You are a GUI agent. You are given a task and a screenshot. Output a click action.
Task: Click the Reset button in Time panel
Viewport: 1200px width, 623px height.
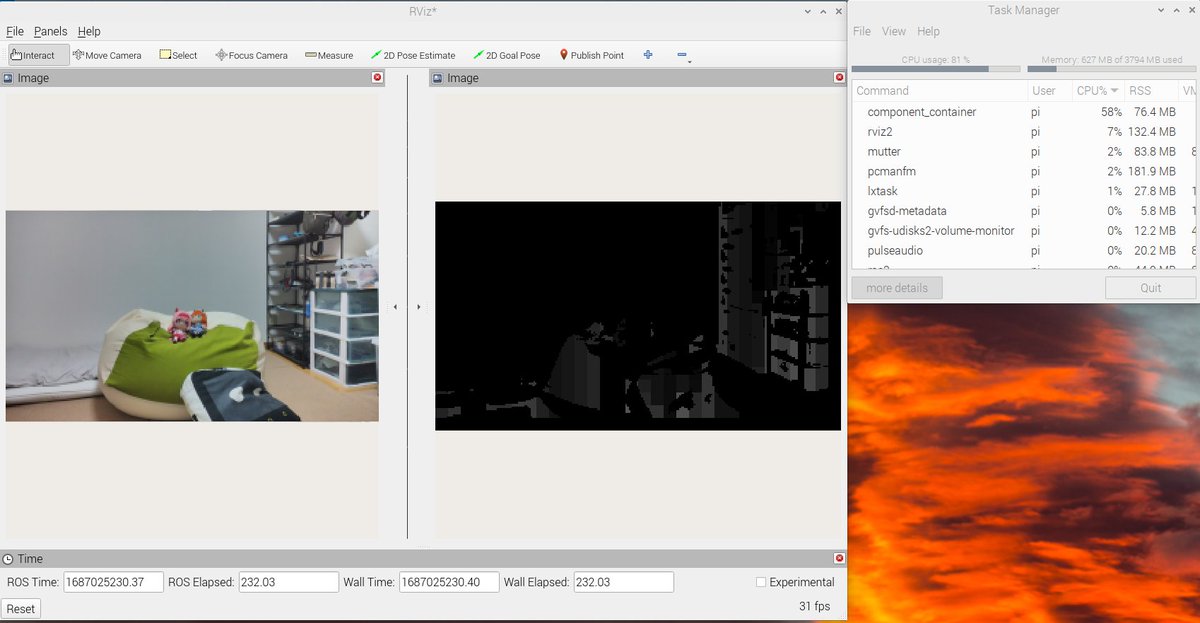(x=21, y=608)
